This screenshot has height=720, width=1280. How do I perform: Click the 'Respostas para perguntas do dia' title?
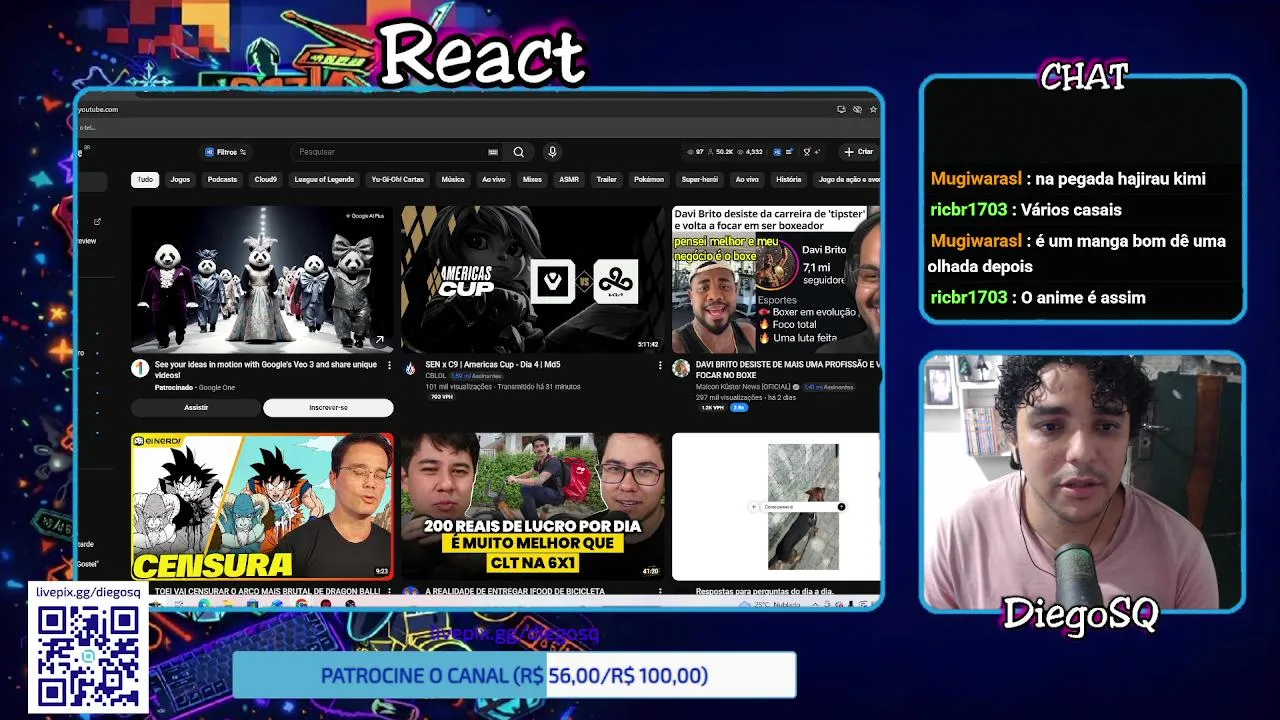click(764, 592)
